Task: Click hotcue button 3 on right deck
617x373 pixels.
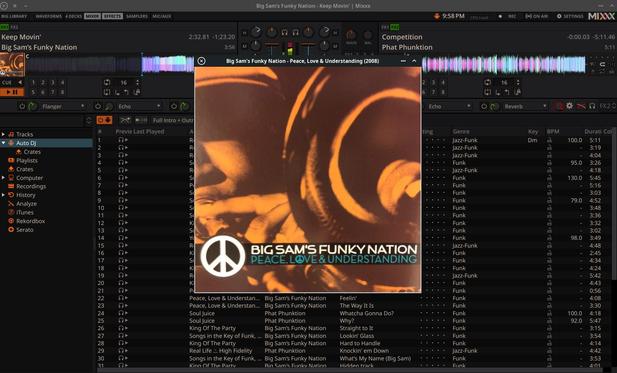Action: pos(433,82)
